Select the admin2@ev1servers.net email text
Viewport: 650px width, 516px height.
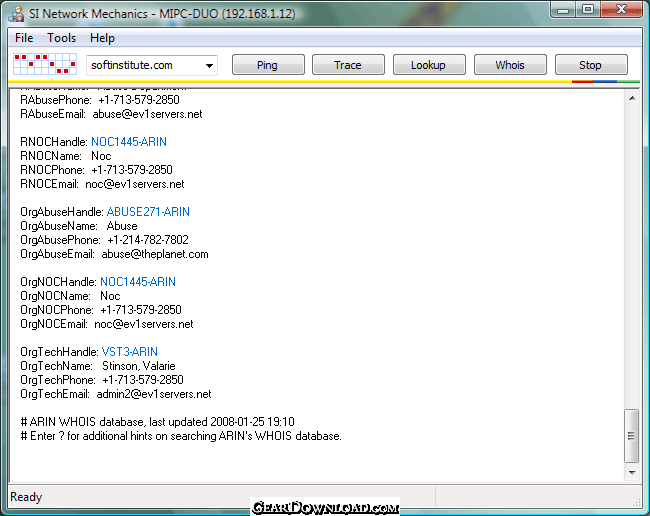pyautogui.click(x=154, y=394)
